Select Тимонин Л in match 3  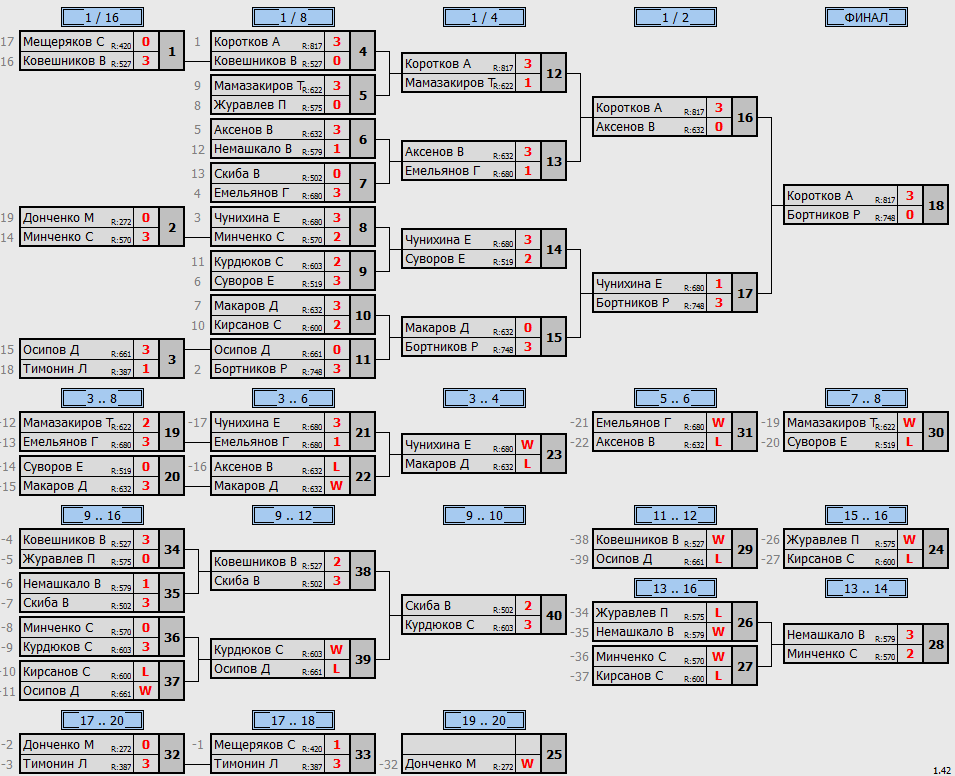point(55,369)
